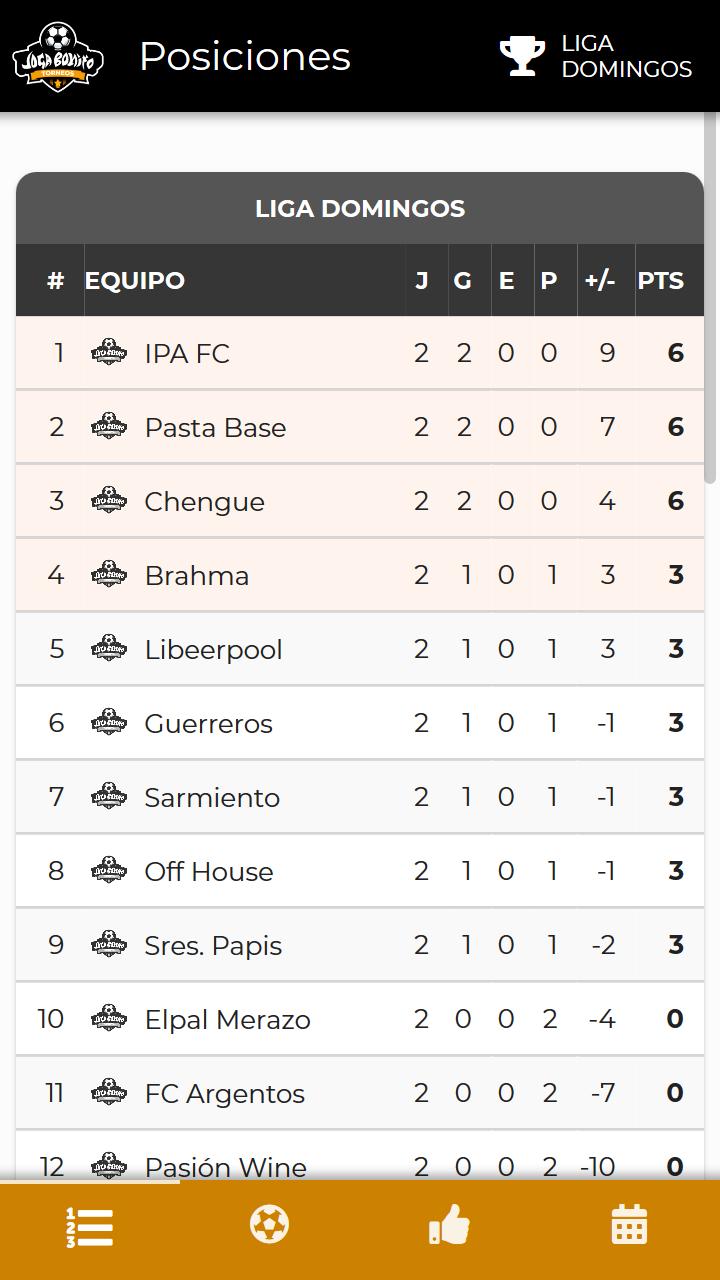The height and width of the screenshot is (1280, 720).
Task: Open the thumbs-up tab icon
Action: tap(449, 1224)
